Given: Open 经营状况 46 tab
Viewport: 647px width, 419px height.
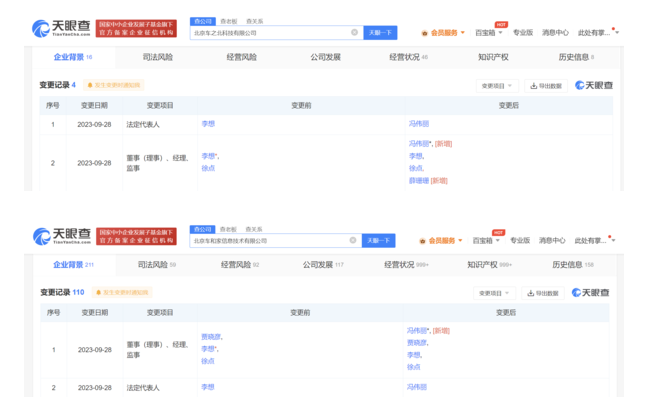Looking at the screenshot, I should [x=409, y=57].
